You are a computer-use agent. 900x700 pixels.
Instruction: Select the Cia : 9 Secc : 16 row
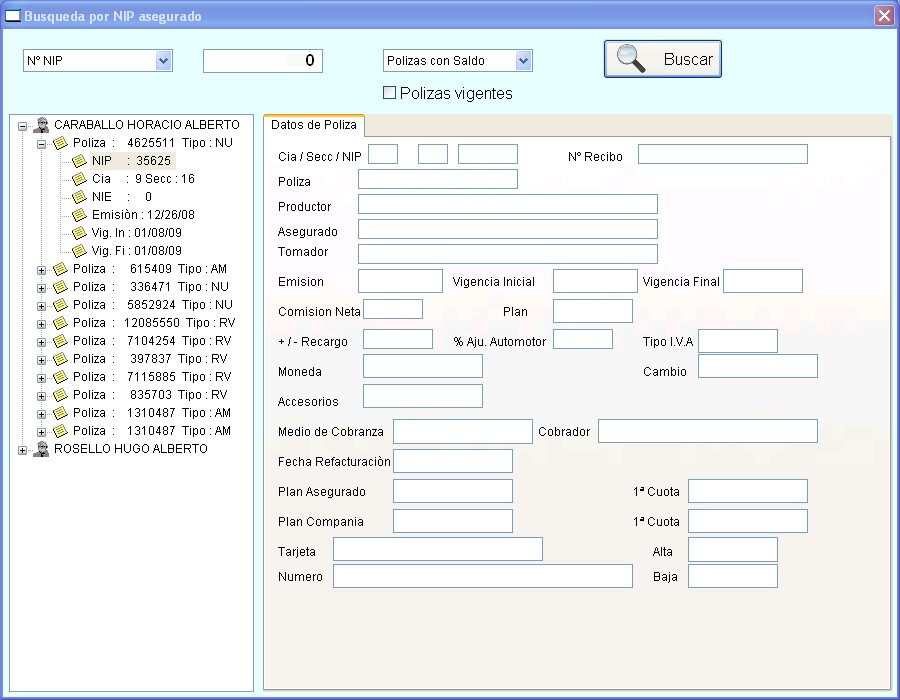tap(143, 179)
